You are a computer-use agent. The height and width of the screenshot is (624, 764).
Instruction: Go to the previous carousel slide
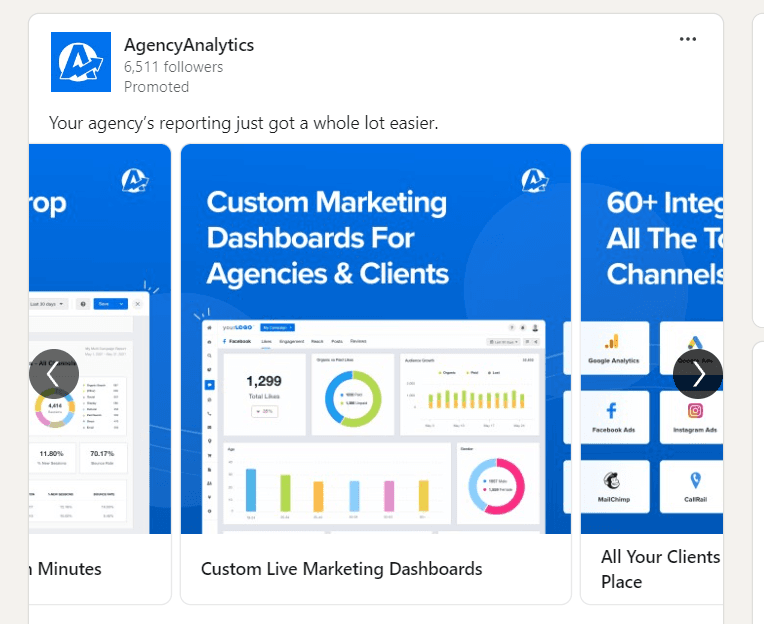tap(54, 374)
